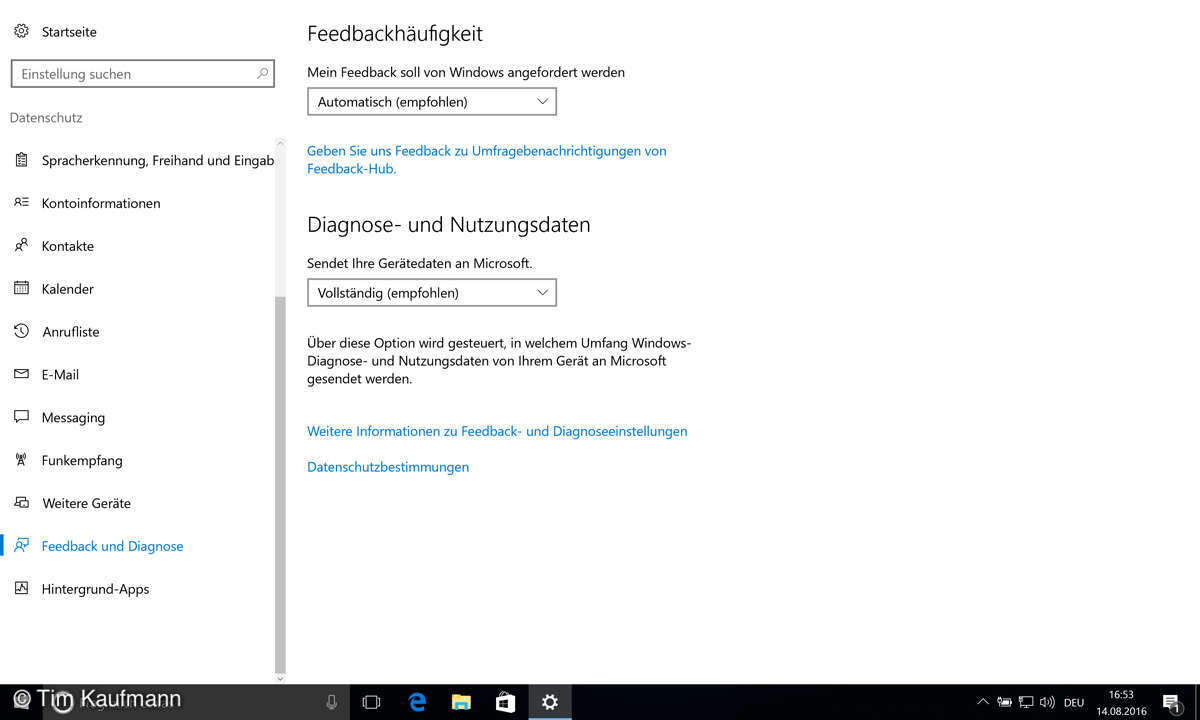Click the Hintergrund-Apps picture icon

click(x=21, y=589)
